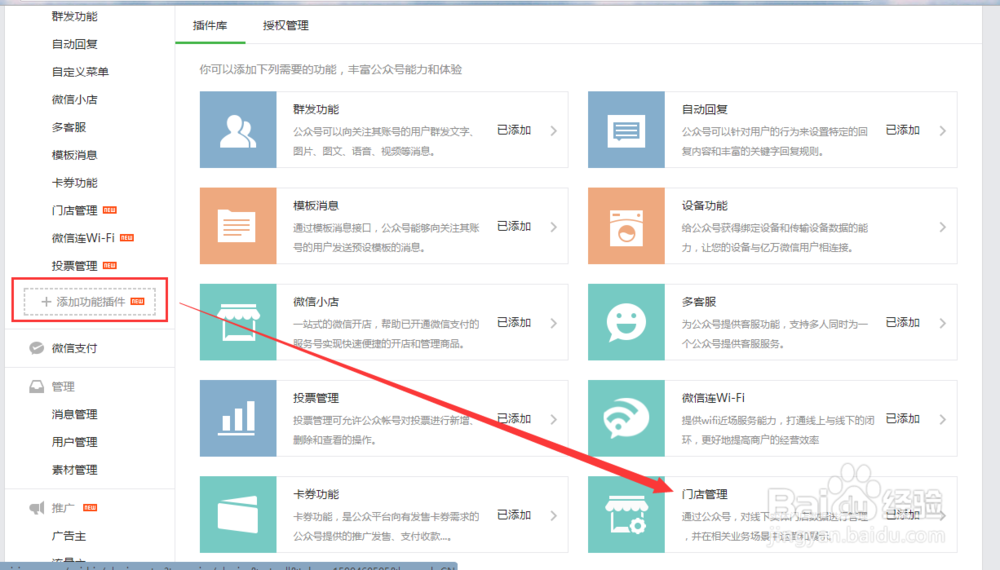The width and height of the screenshot is (1000, 570).
Task: Select the 微信连Wi-Fi signal icon
Action: point(626,418)
